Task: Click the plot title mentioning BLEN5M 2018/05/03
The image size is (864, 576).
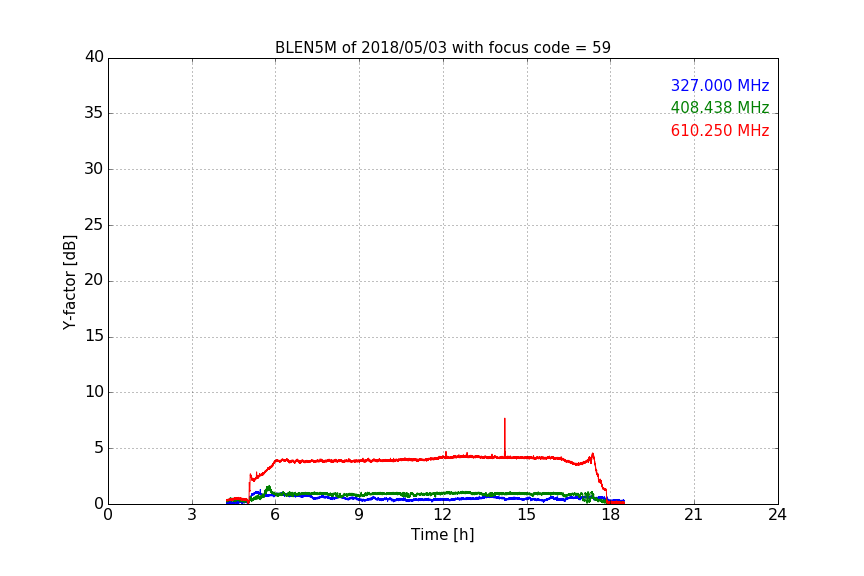Action: click(x=442, y=47)
